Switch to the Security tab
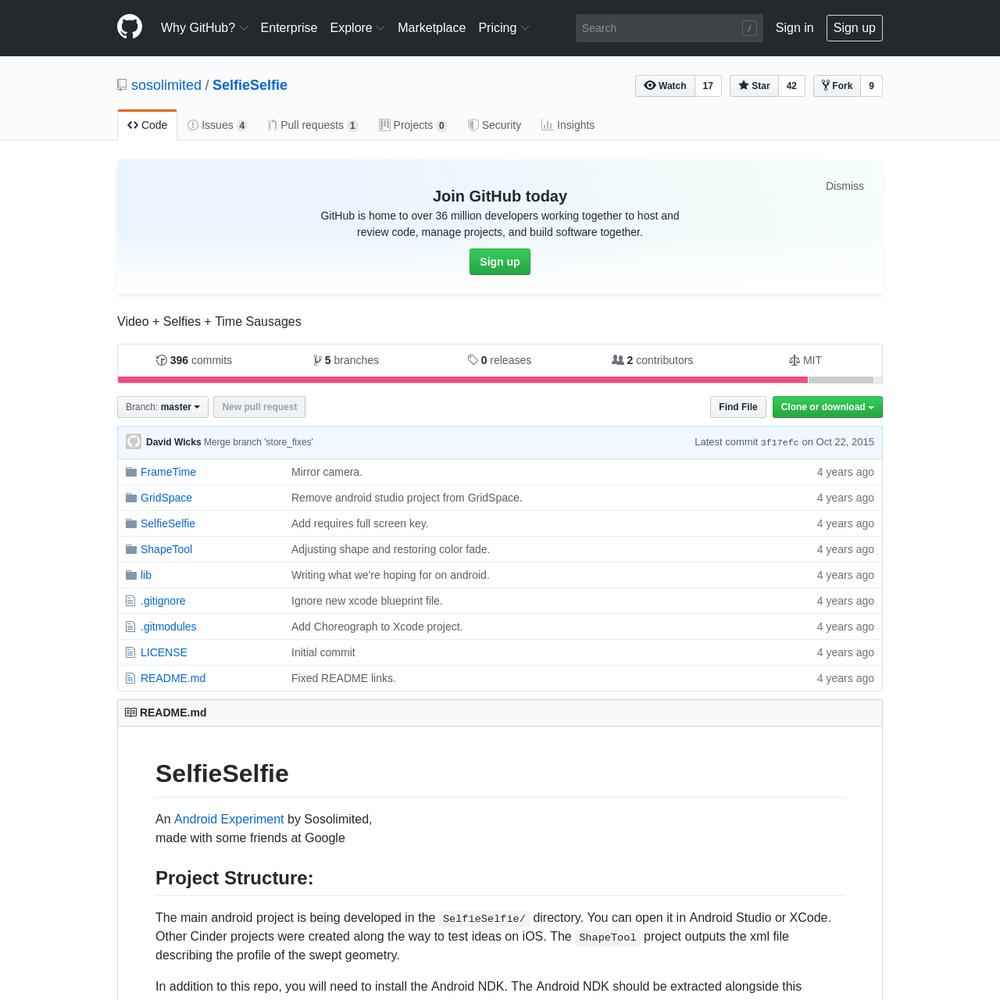 pyautogui.click(x=494, y=125)
